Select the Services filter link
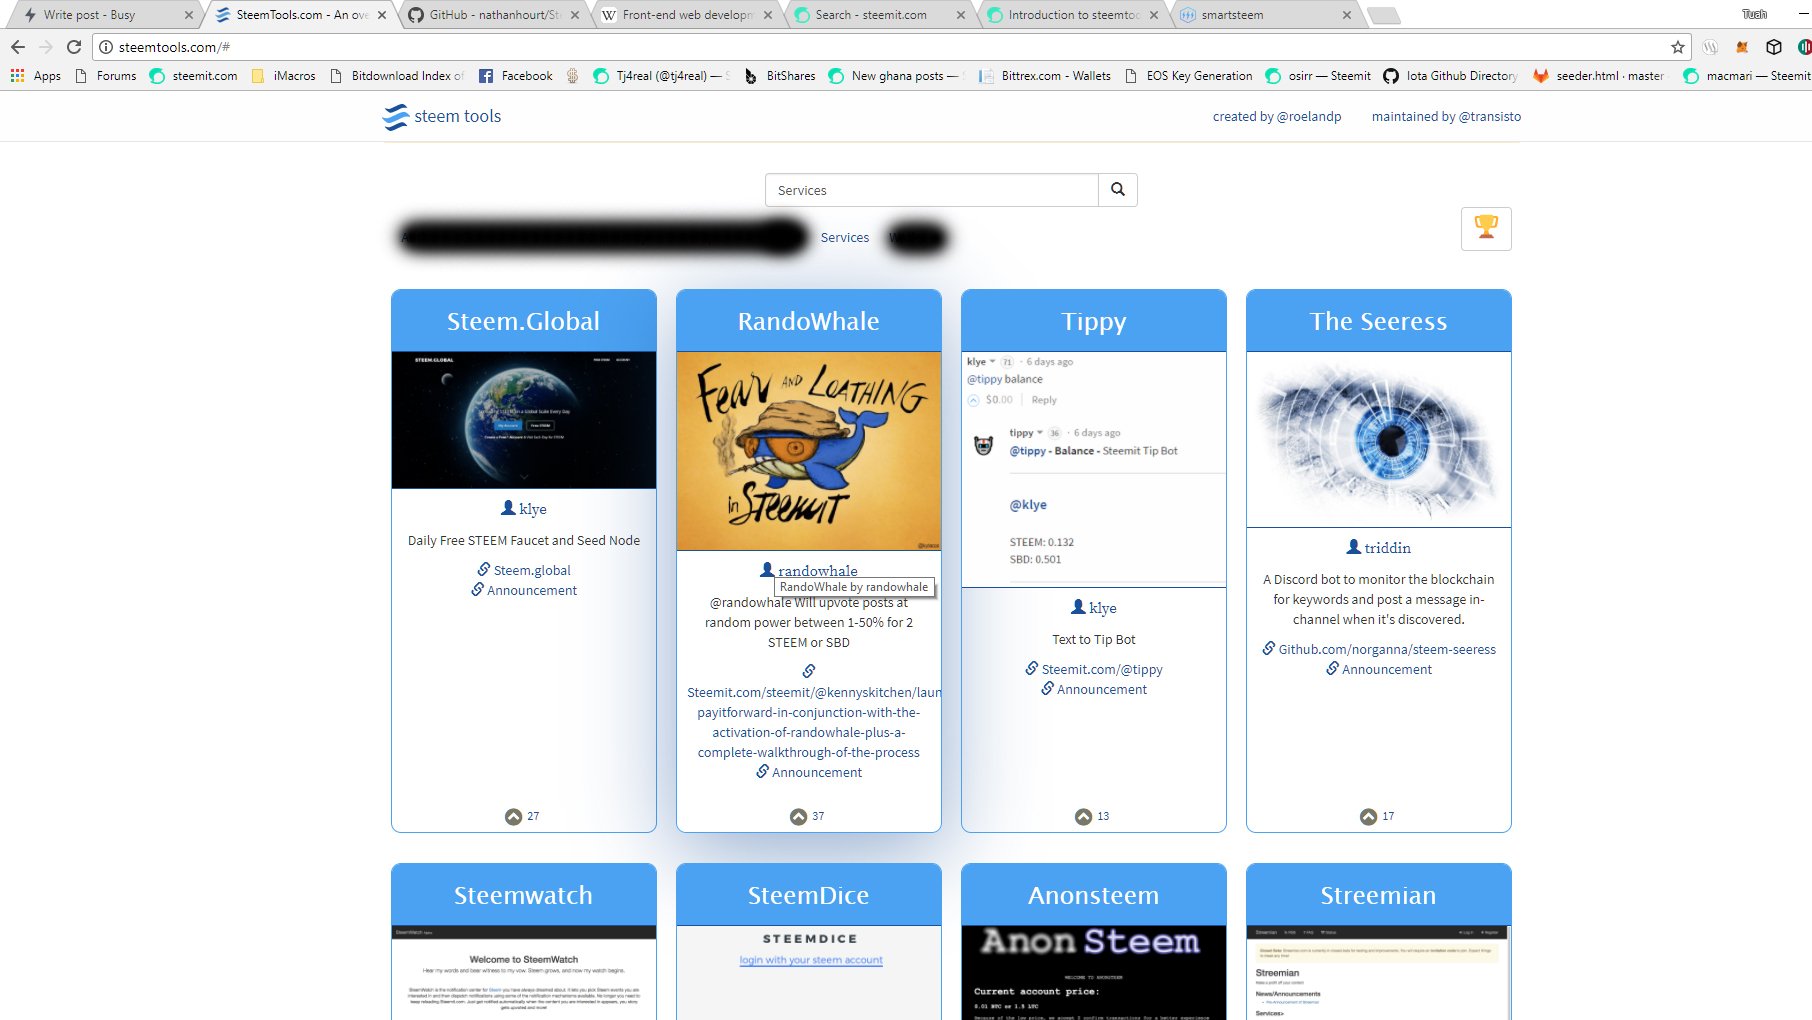1812x1020 pixels. tap(845, 238)
